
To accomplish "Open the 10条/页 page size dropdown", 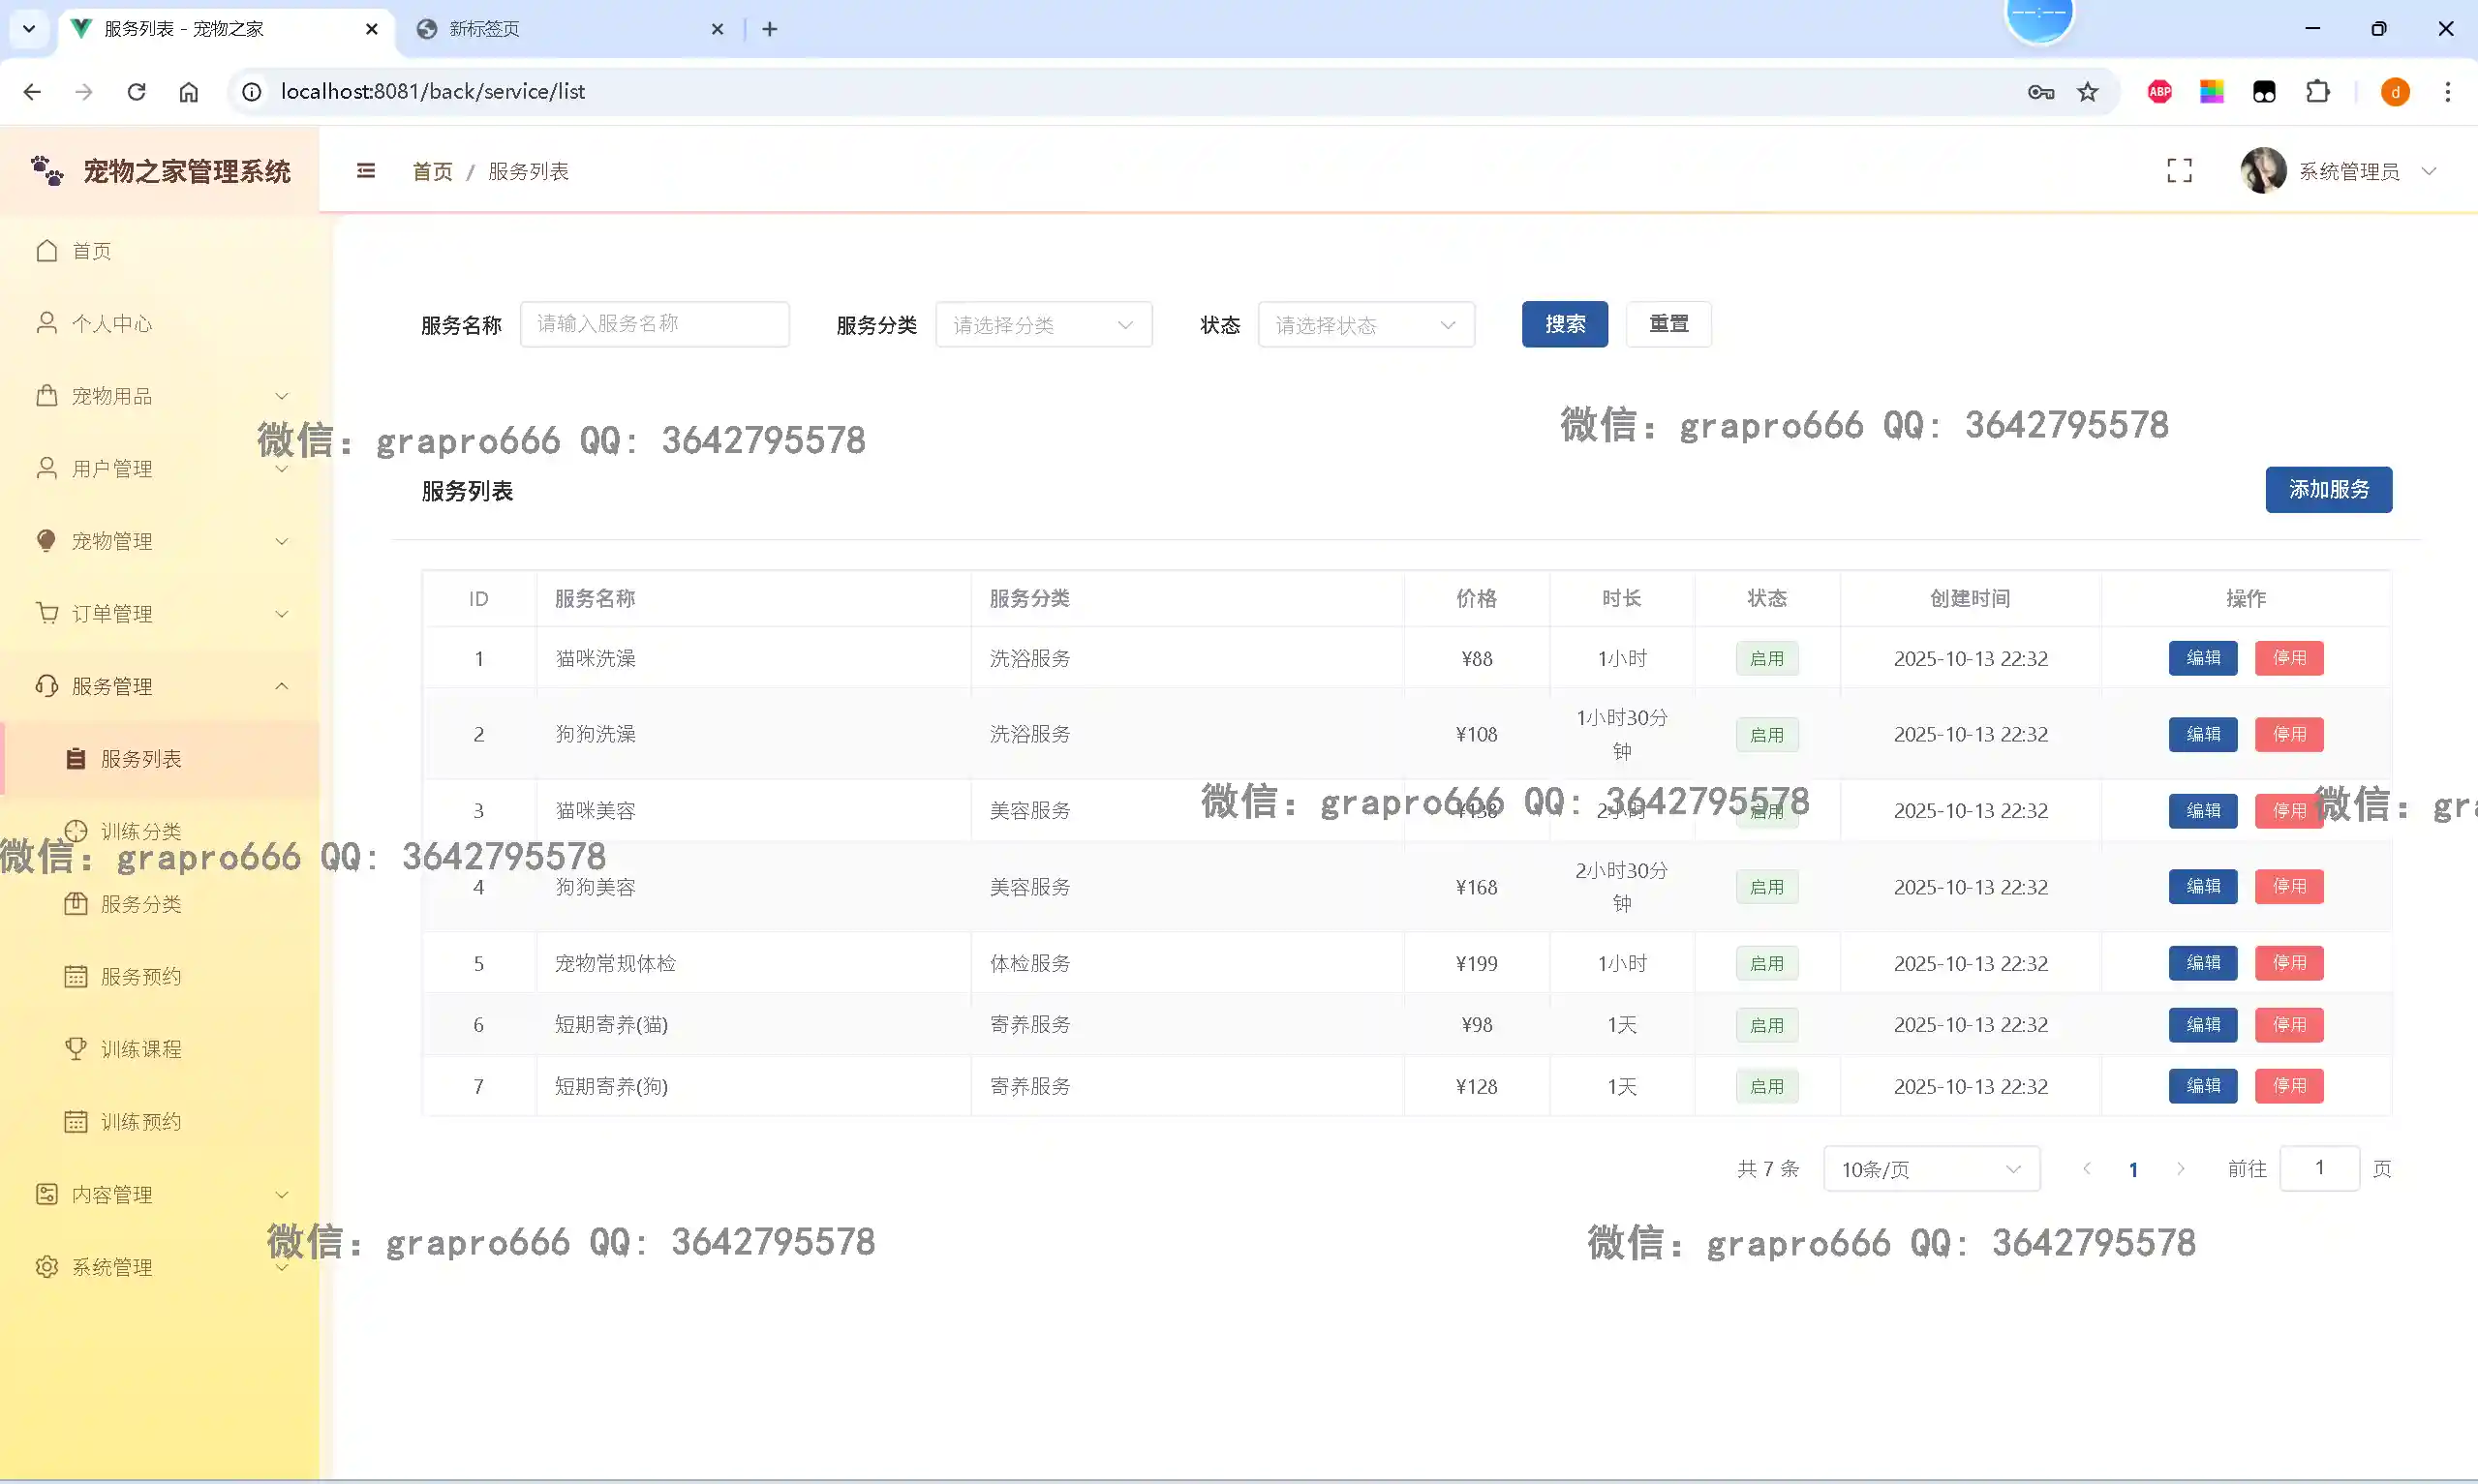I will click(x=1930, y=1169).
